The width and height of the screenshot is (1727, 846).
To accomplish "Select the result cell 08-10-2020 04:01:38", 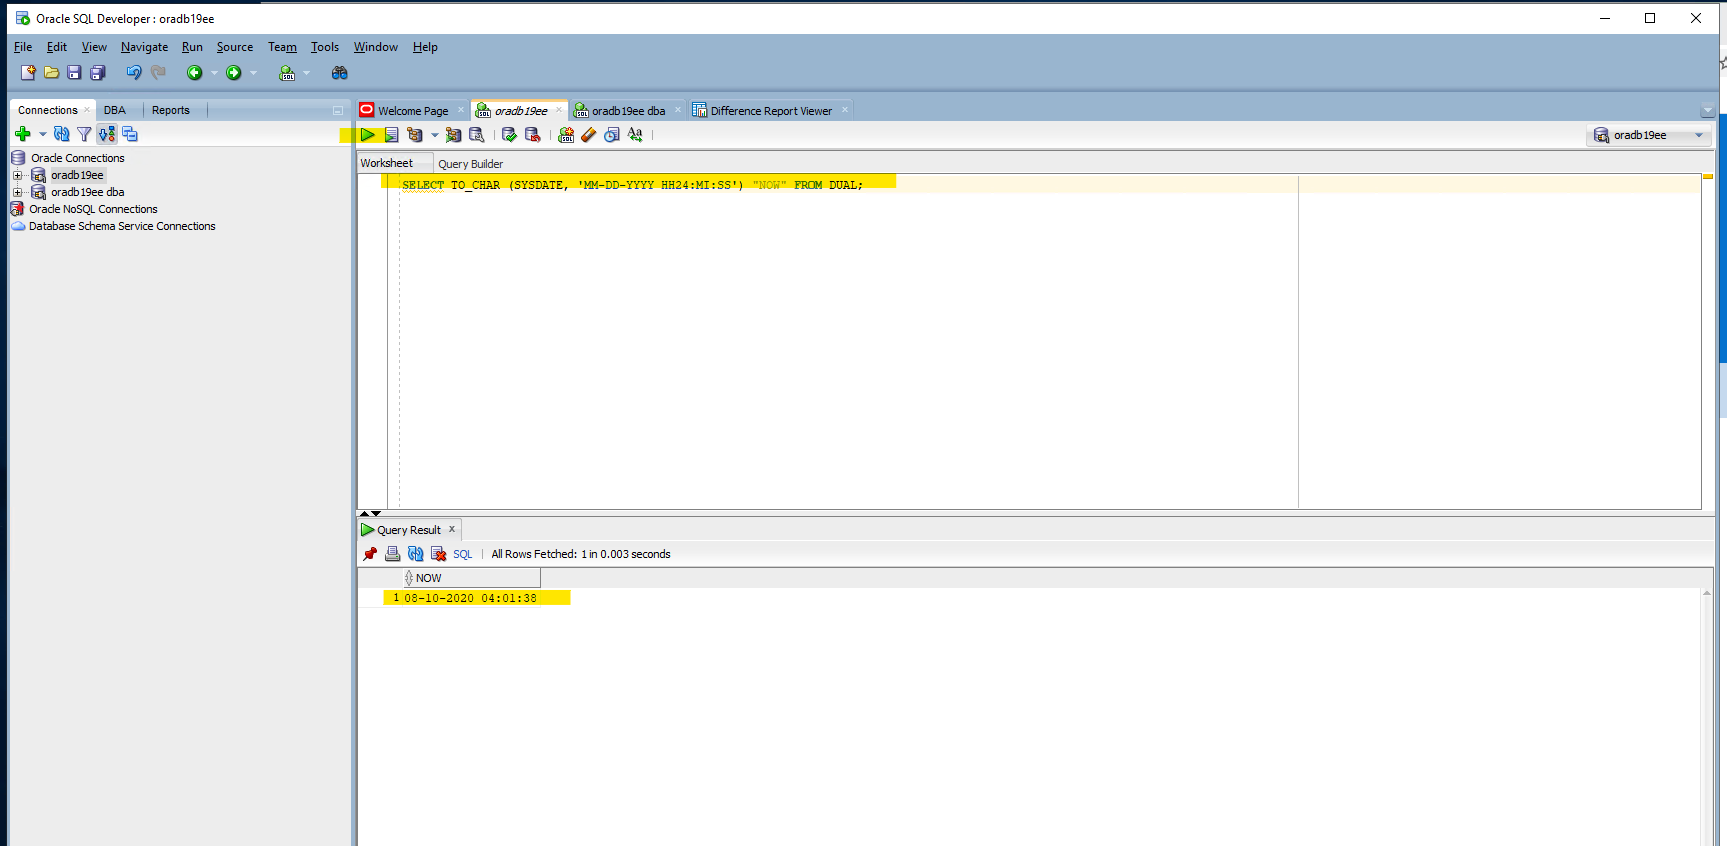I will pos(471,598).
